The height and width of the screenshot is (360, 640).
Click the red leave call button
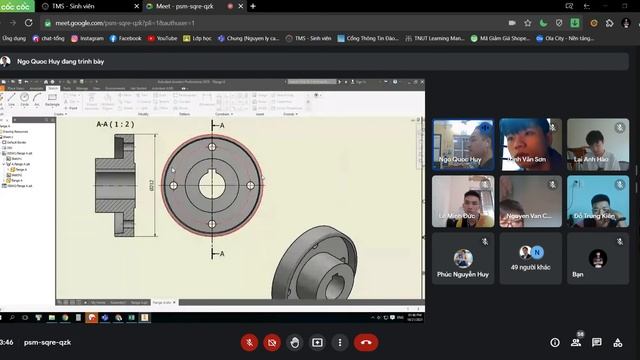pyautogui.click(x=366, y=342)
